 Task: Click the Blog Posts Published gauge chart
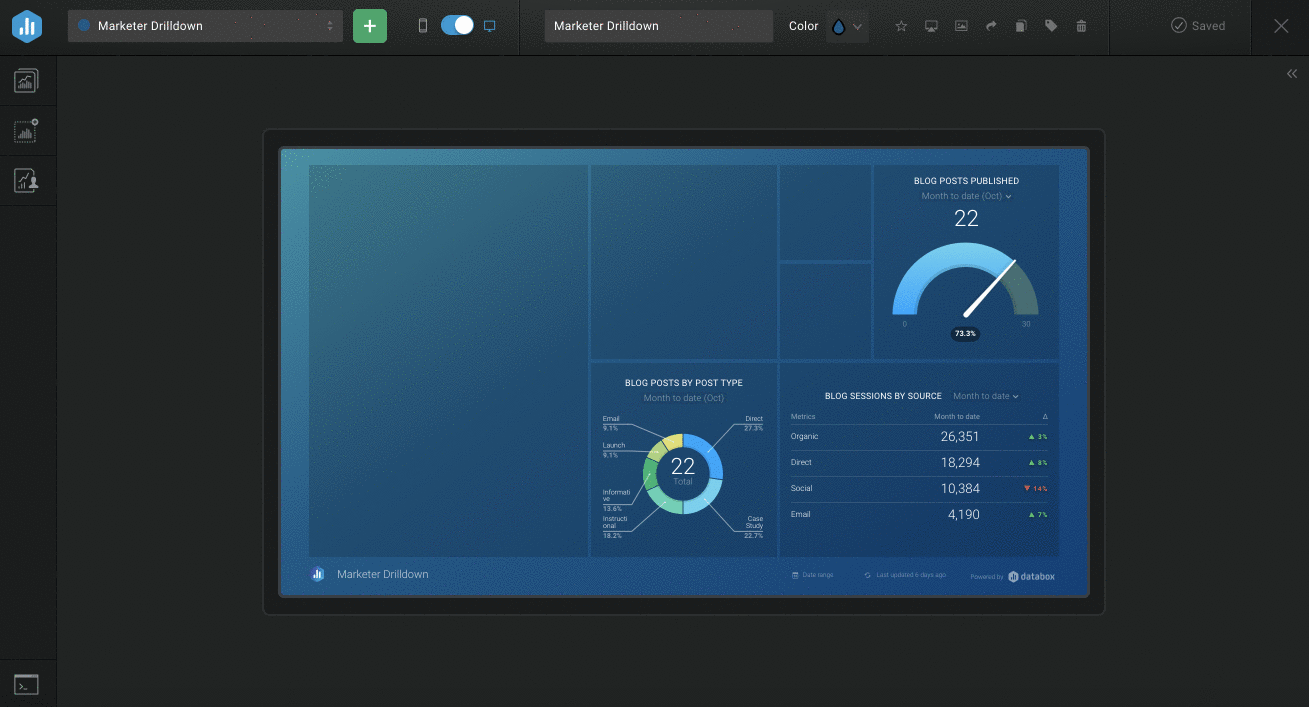click(x=965, y=285)
